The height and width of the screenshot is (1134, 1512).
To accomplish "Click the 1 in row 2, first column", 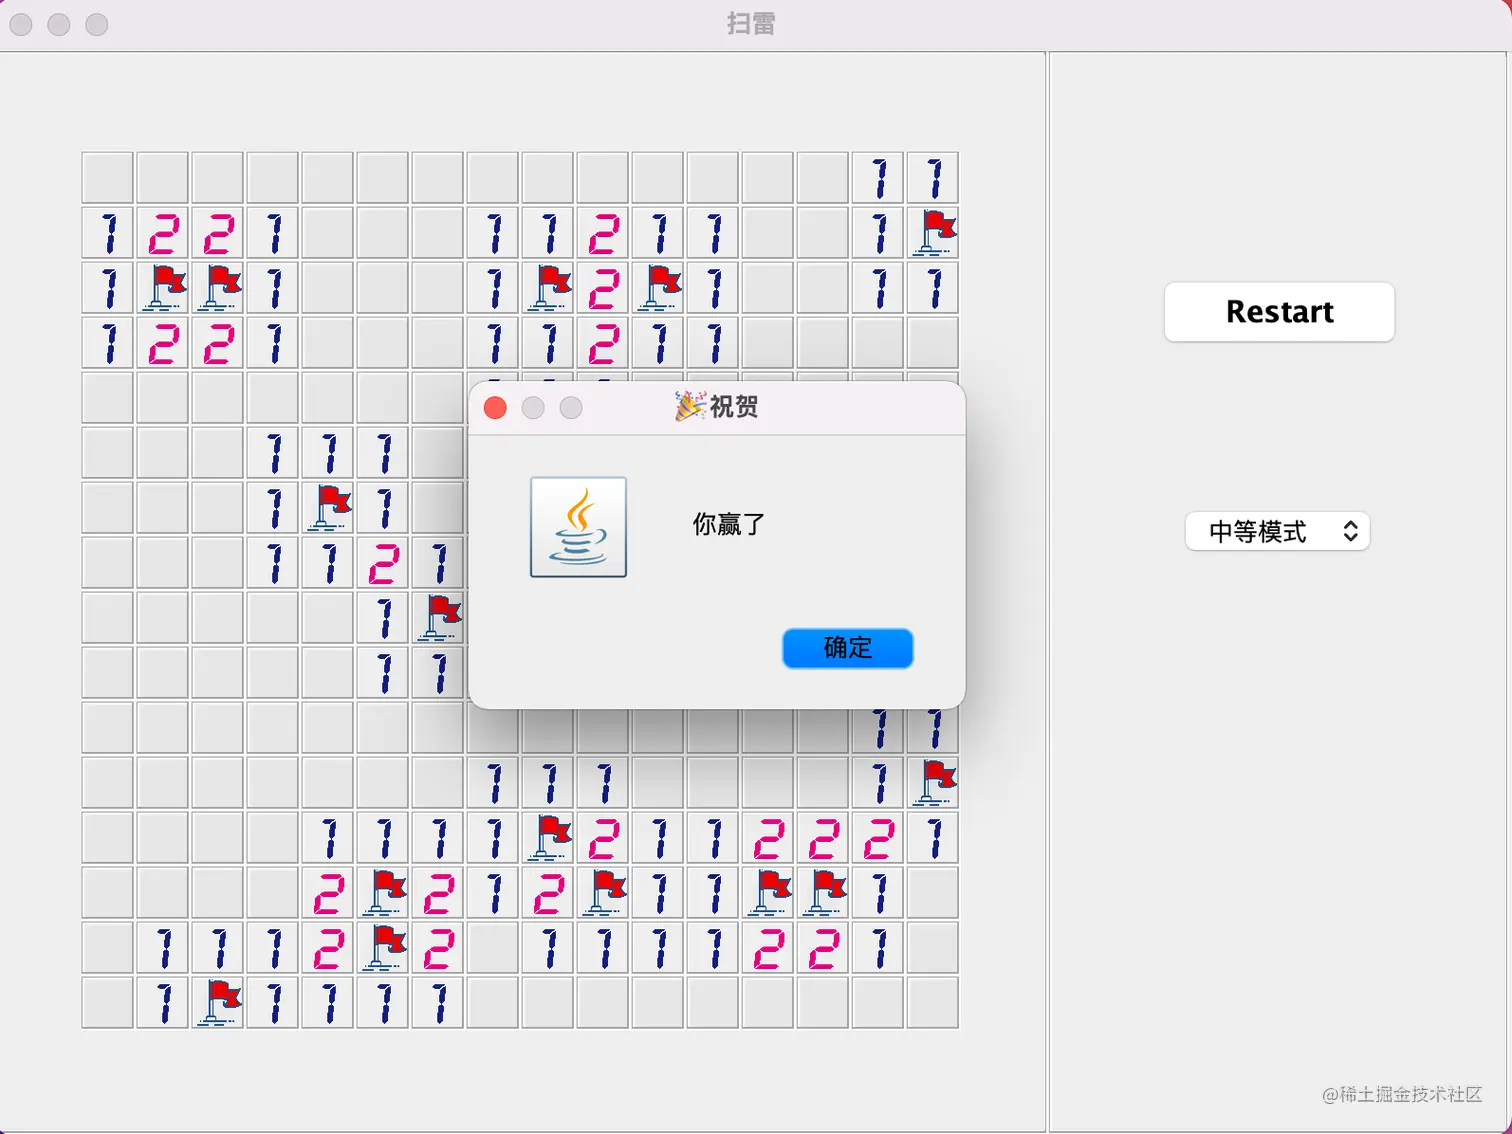I will tap(108, 233).
